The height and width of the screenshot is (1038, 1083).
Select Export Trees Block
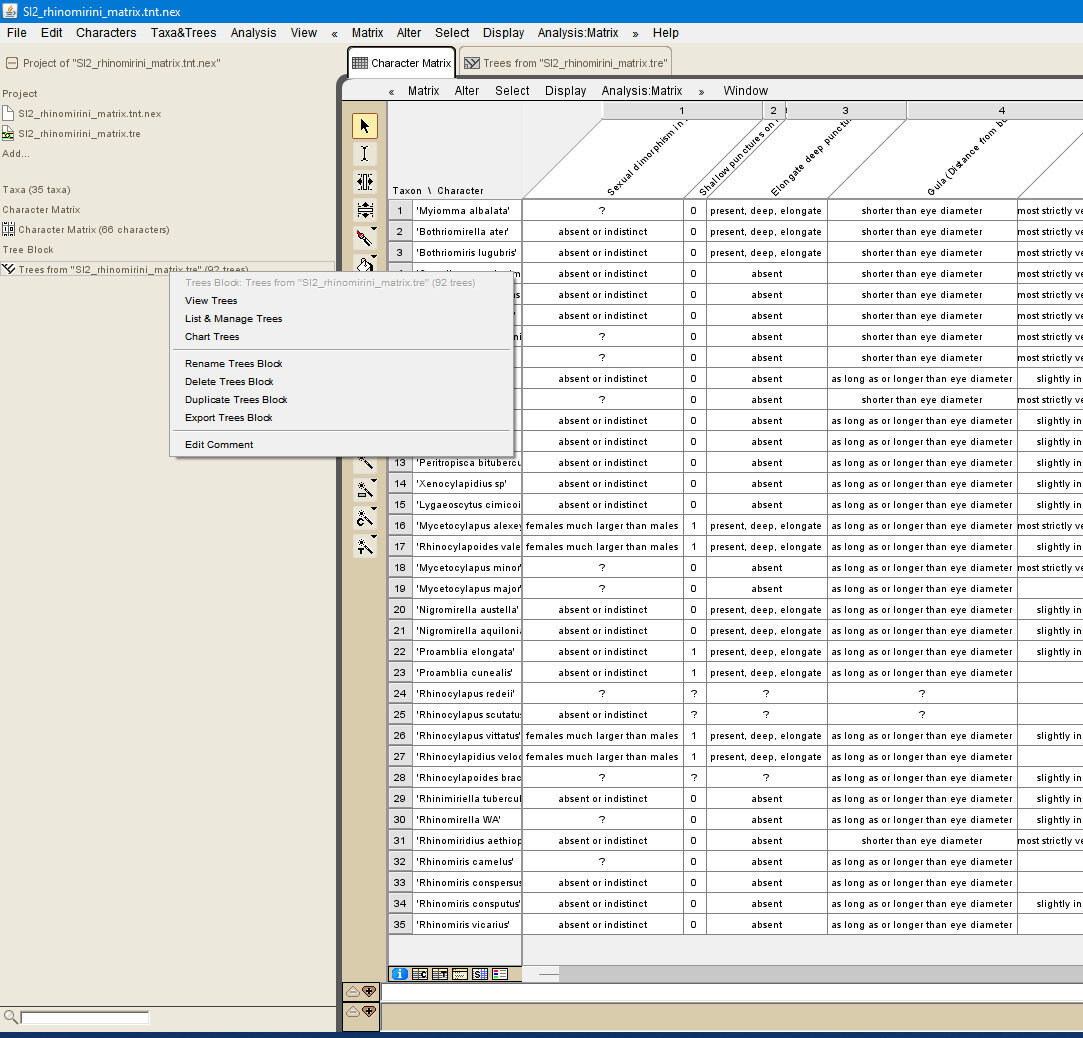[x=229, y=417]
